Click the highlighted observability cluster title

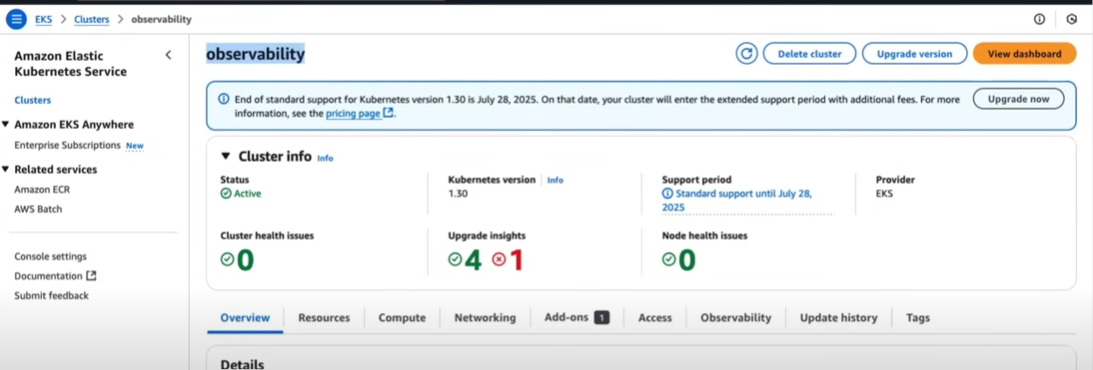tap(255, 54)
